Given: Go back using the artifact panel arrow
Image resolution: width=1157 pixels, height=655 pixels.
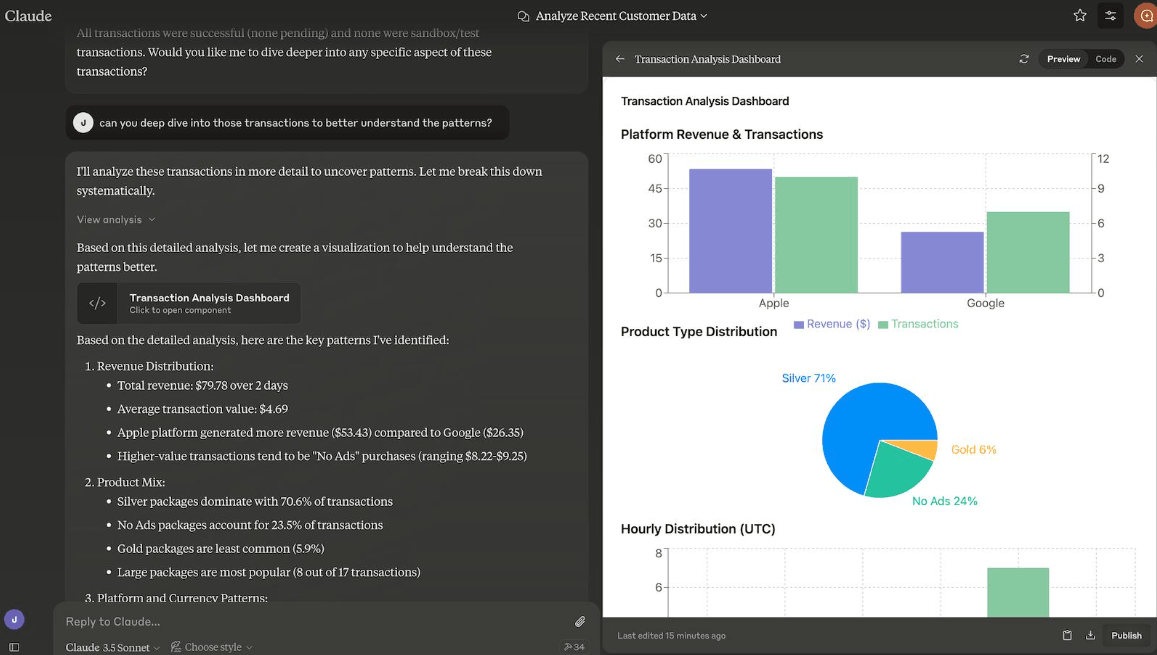Looking at the screenshot, I should [620, 59].
